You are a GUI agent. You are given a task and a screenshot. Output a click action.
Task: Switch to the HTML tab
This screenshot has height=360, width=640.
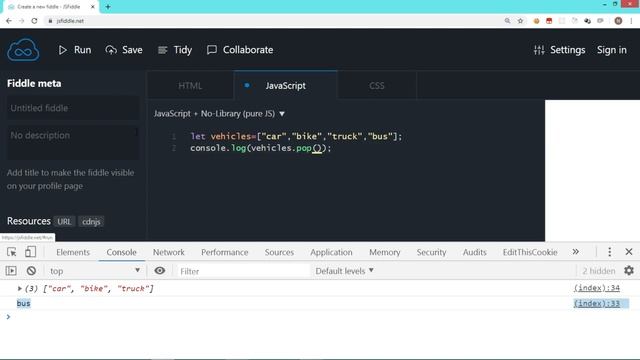pos(190,86)
